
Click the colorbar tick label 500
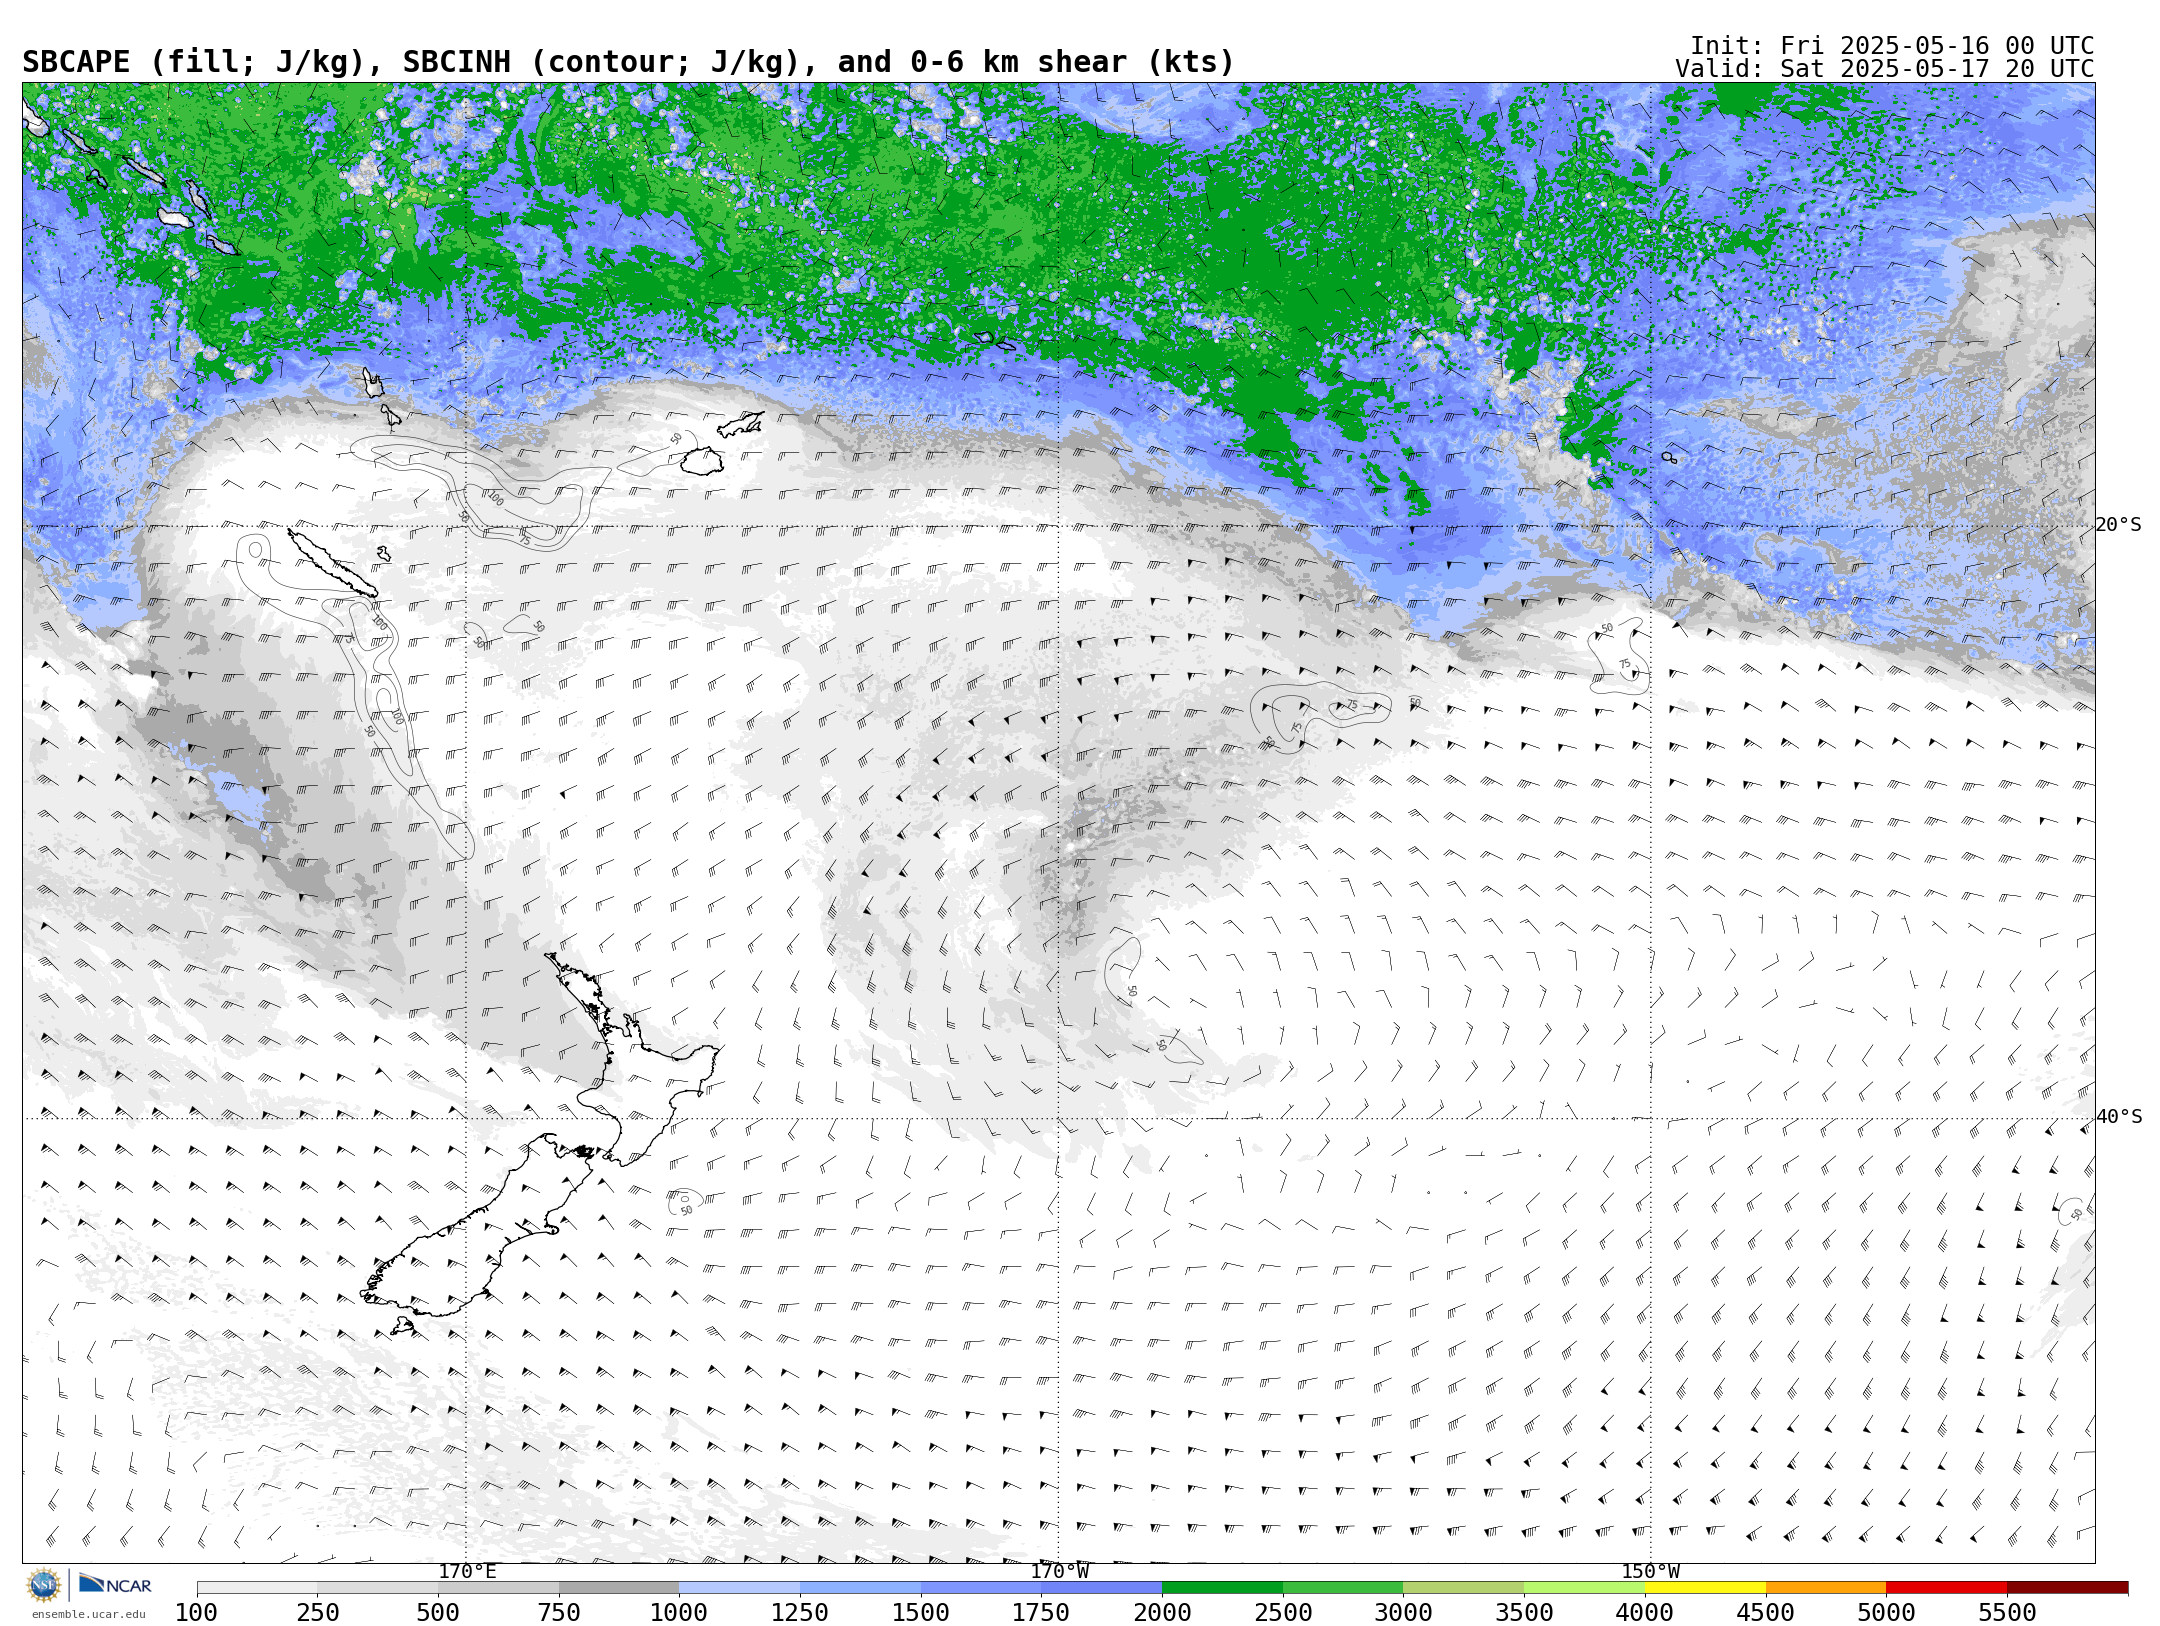click(438, 1613)
